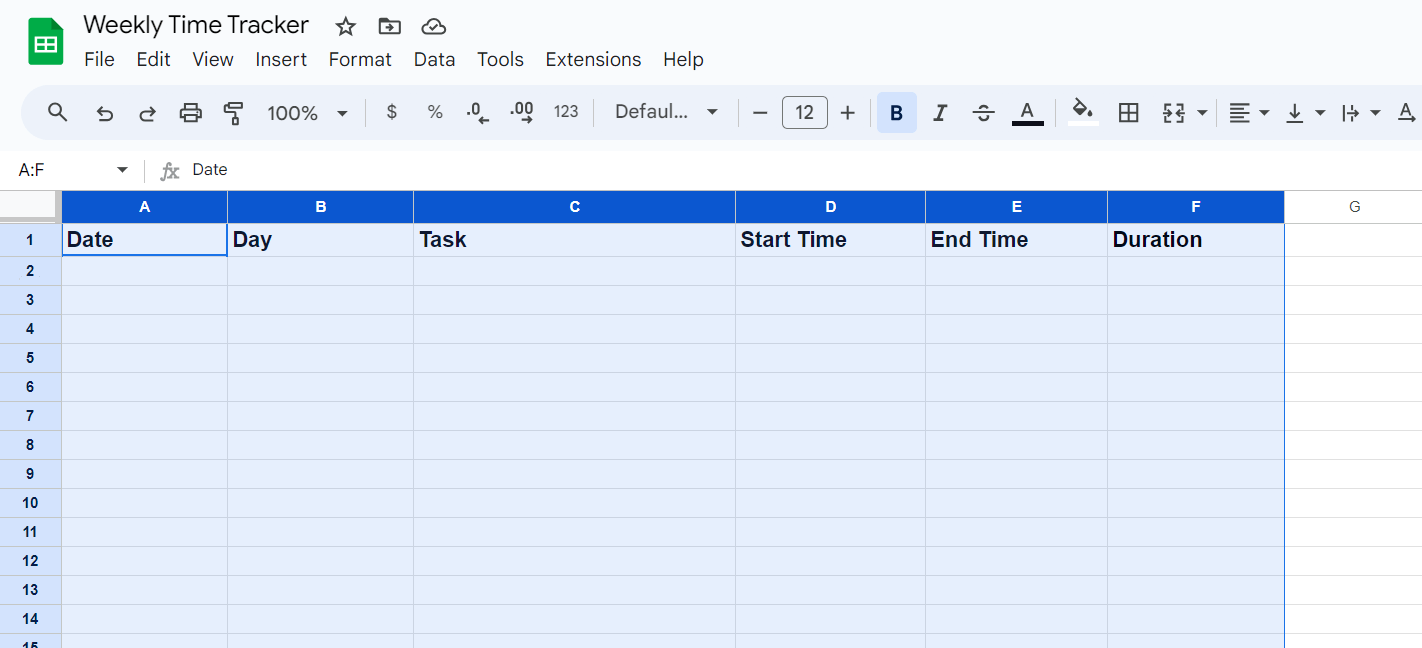Click the format as currency dollar icon
Image resolution: width=1422 pixels, height=648 pixels.
[x=392, y=112]
